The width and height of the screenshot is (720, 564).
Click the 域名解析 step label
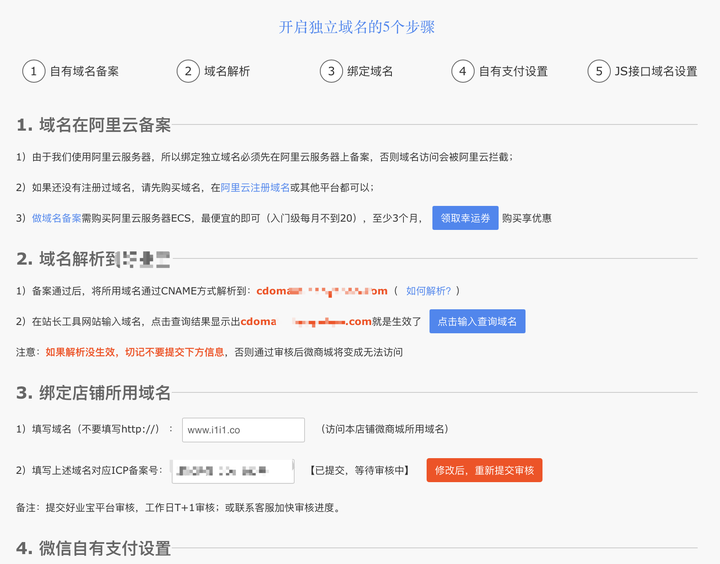click(x=227, y=71)
